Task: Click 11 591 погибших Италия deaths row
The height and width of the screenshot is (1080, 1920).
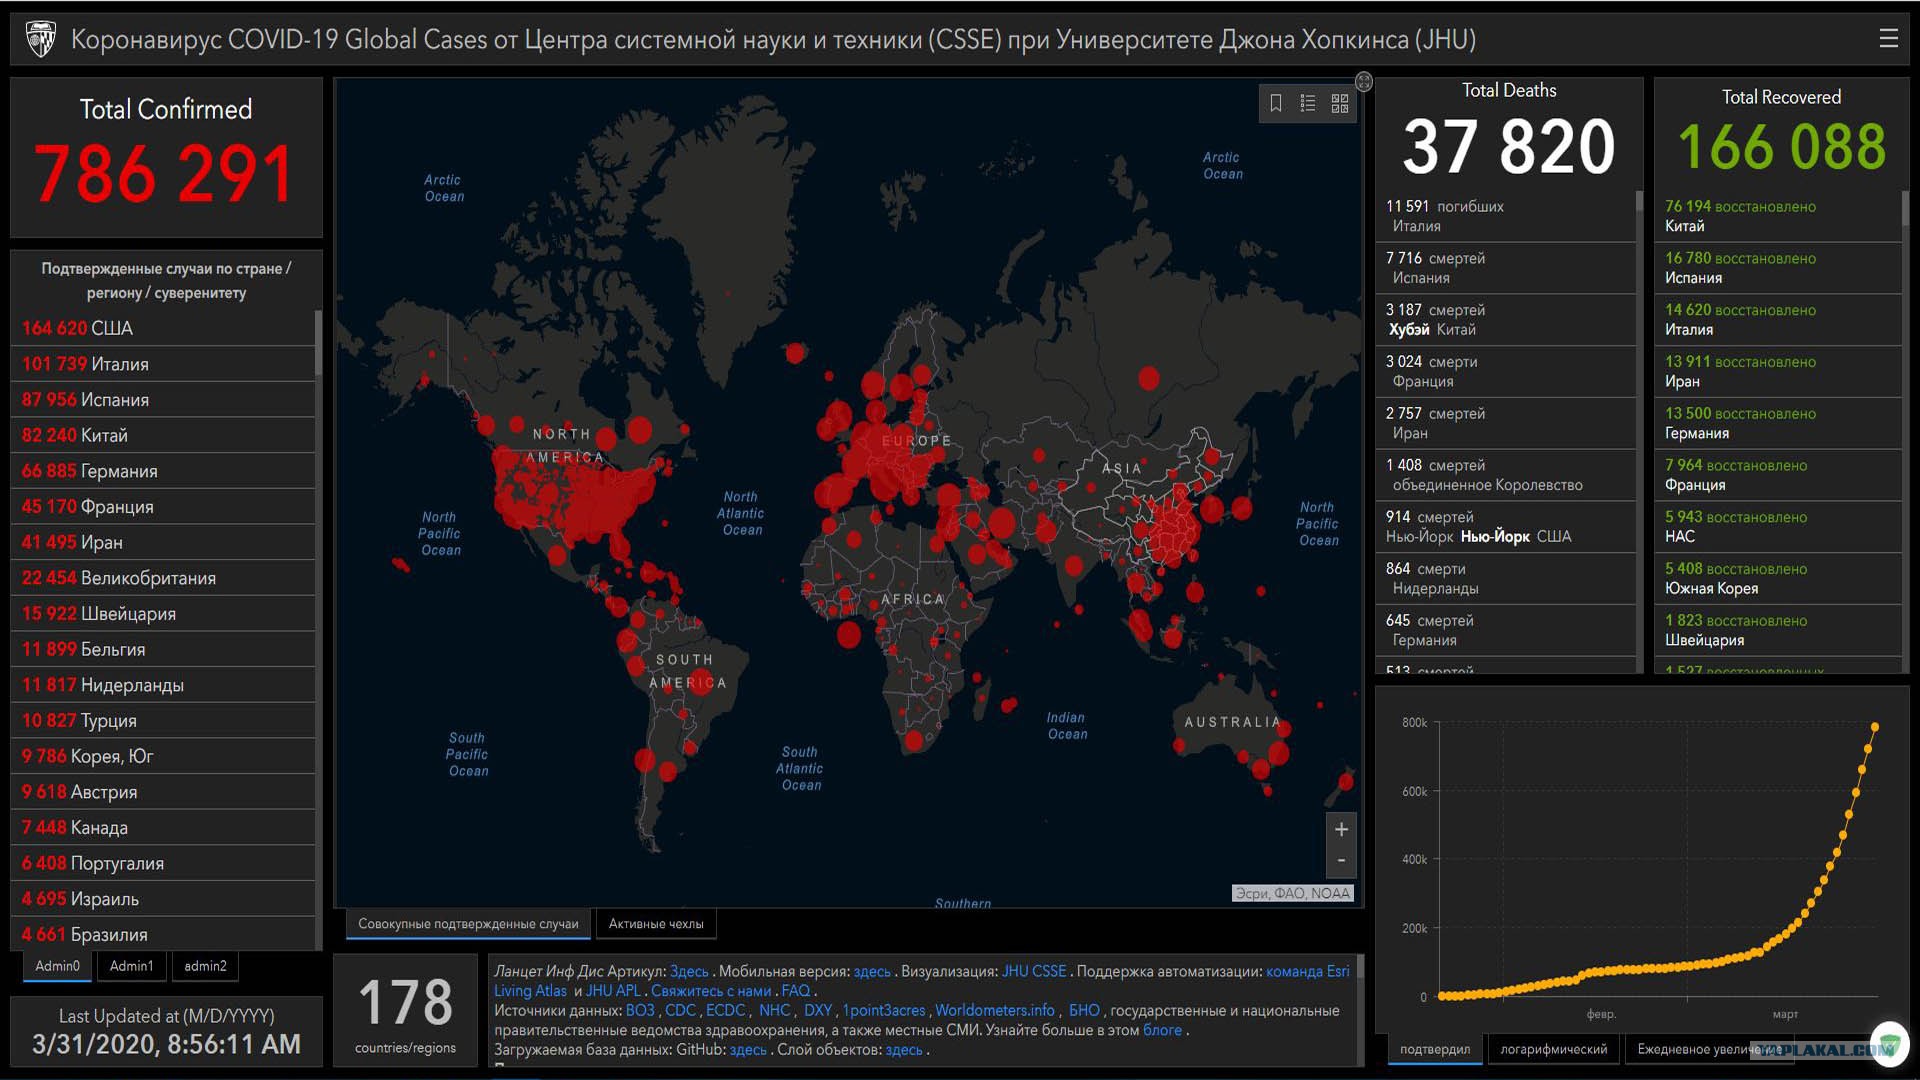Action: coord(1506,216)
